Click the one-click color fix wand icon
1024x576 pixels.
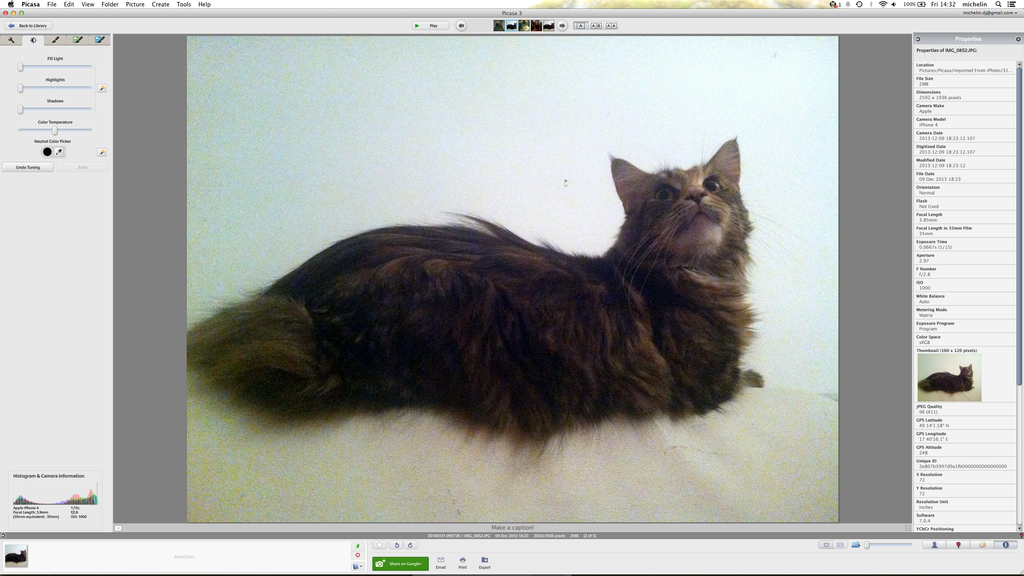pyautogui.click(x=102, y=152)
